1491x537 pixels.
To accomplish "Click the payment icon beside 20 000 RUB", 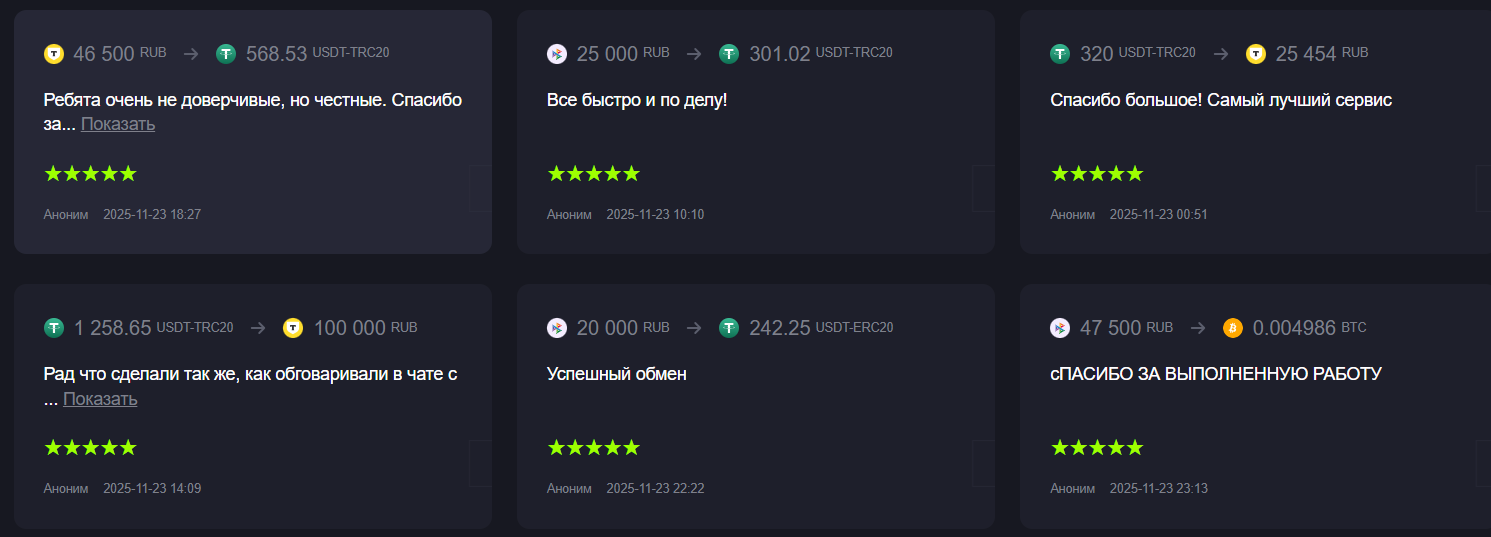I will [x=557, y=328].
